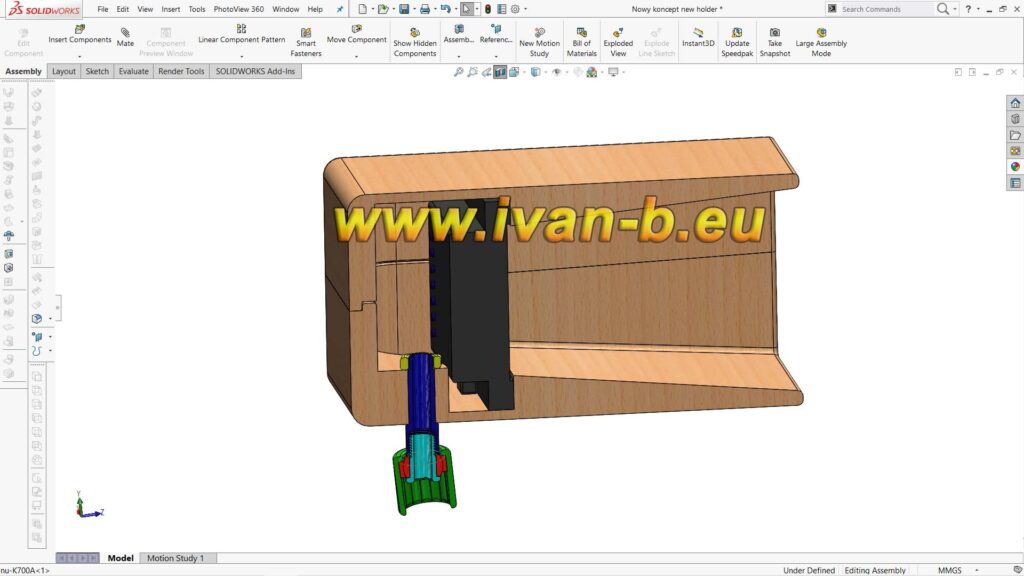The image size is (1024, 576).
Task: Launch Smart Fasteners
Action: 306,42
